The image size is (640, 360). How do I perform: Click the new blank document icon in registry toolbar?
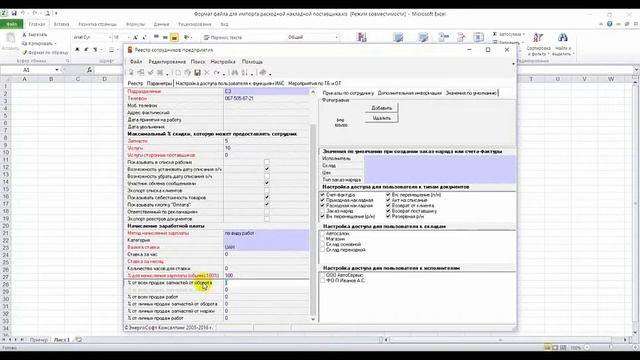pos(178,73)
